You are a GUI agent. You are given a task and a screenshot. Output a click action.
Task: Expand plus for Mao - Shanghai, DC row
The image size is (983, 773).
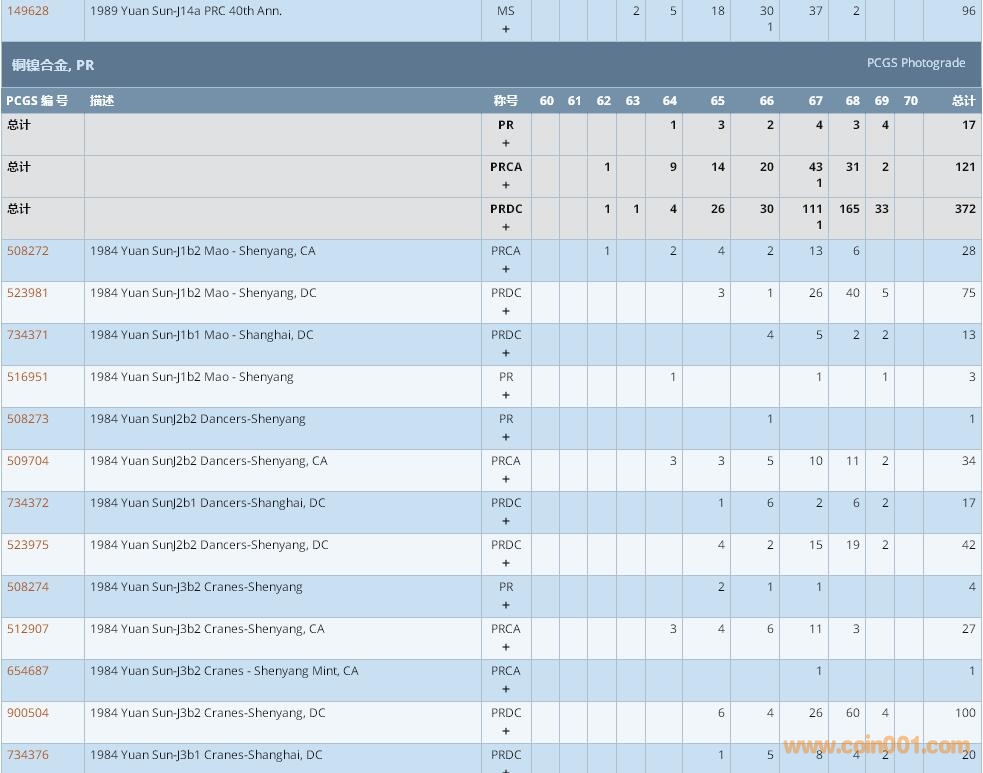505,353
